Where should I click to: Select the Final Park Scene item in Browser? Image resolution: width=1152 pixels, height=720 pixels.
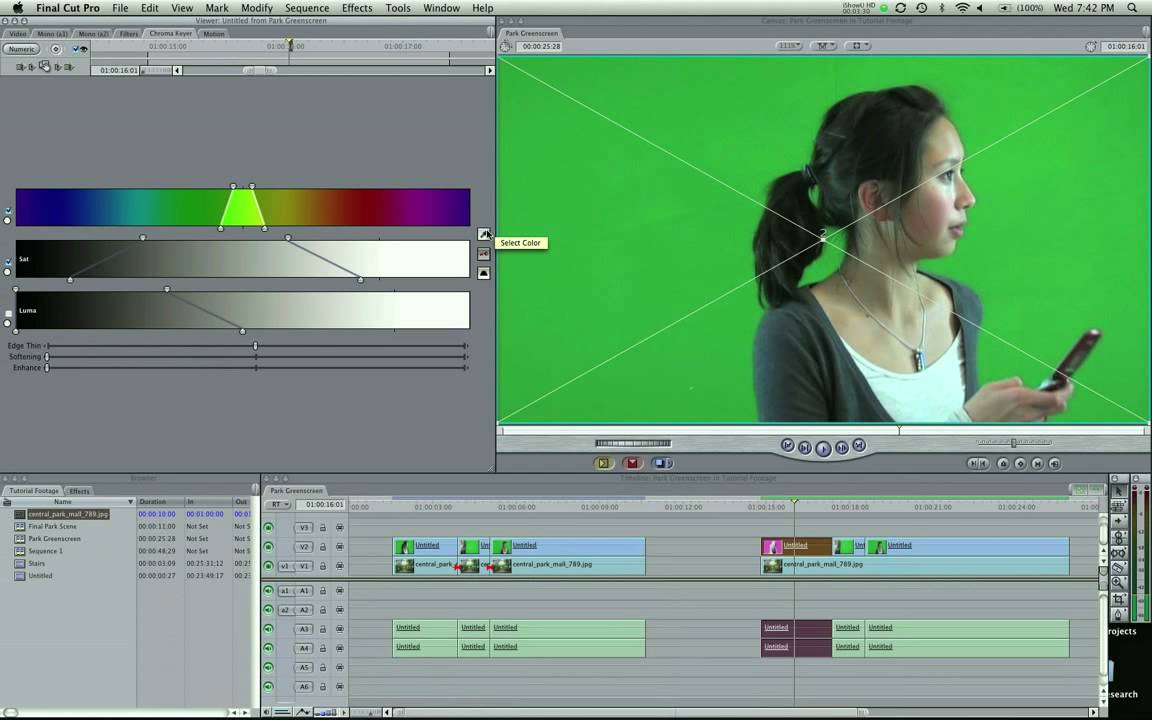52,527
